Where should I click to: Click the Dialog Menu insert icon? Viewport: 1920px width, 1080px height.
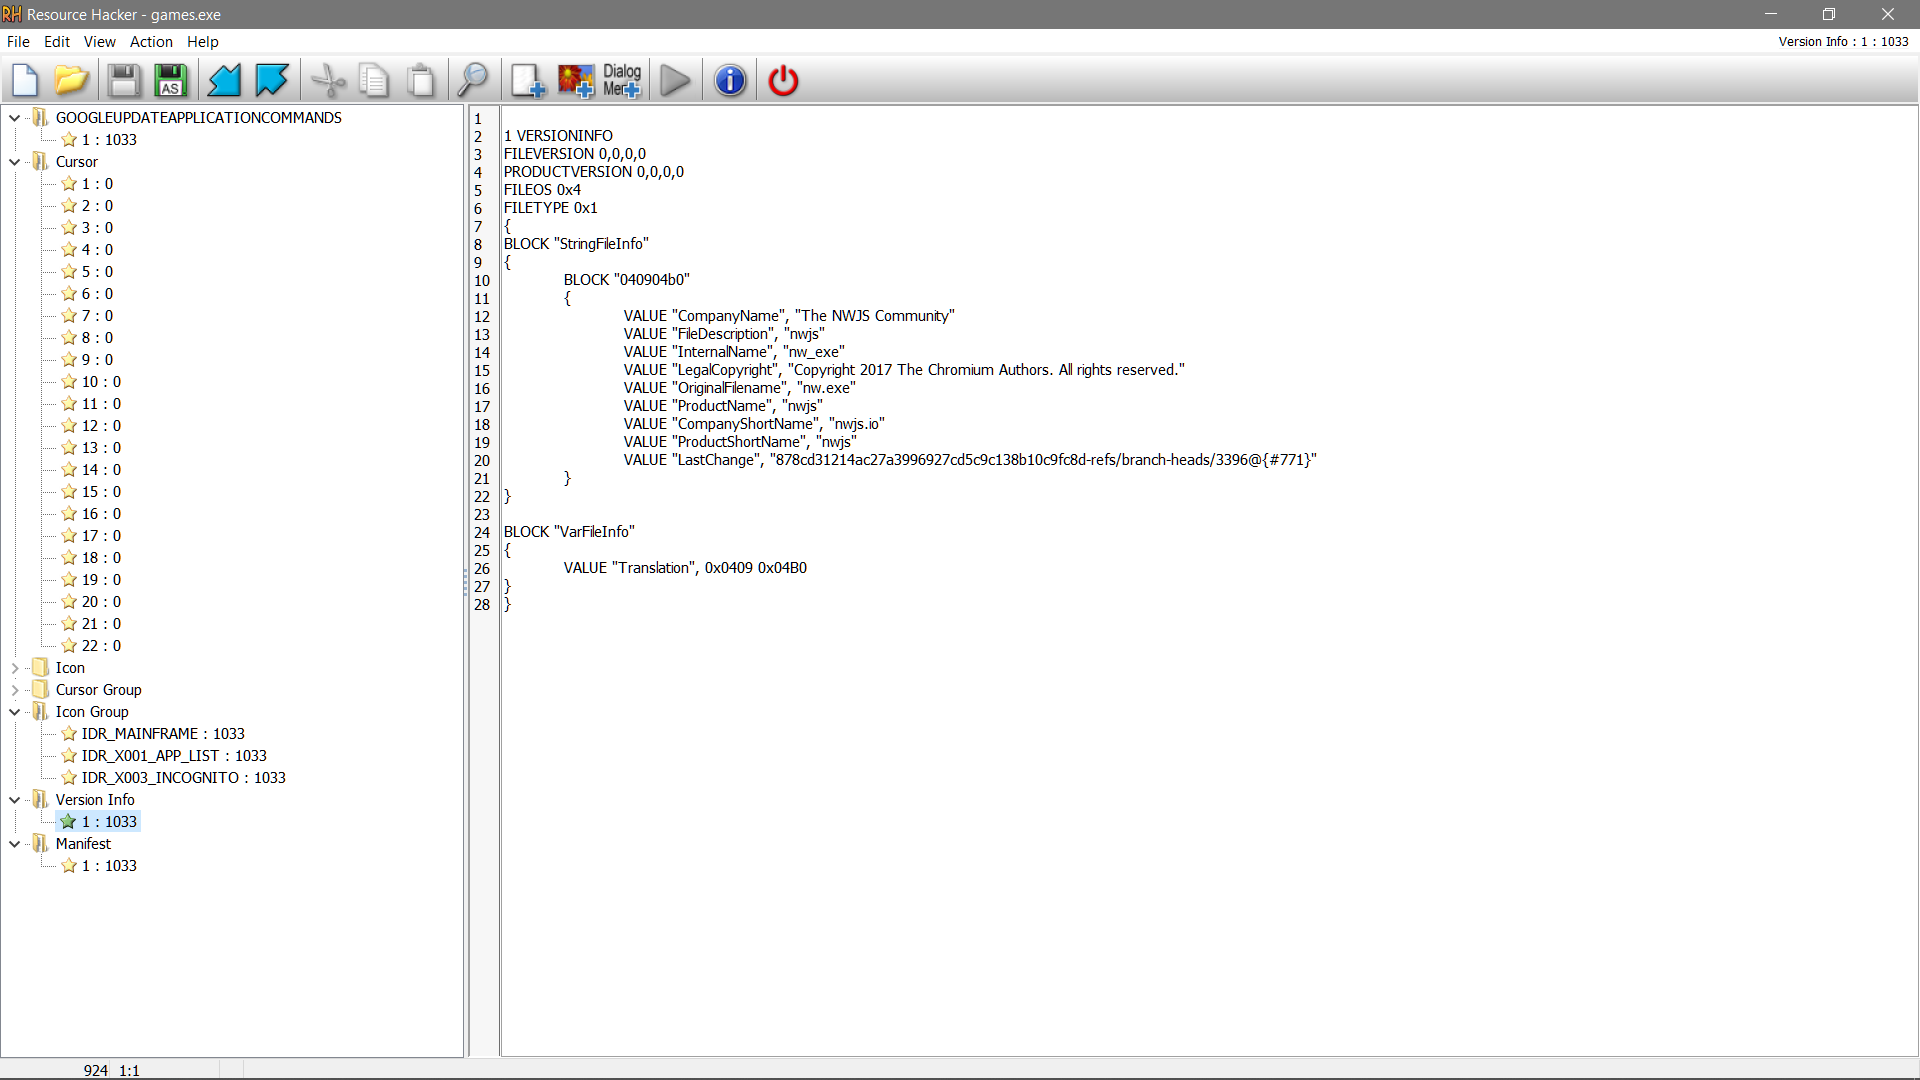pyautogui.click(x=622, y=81)
